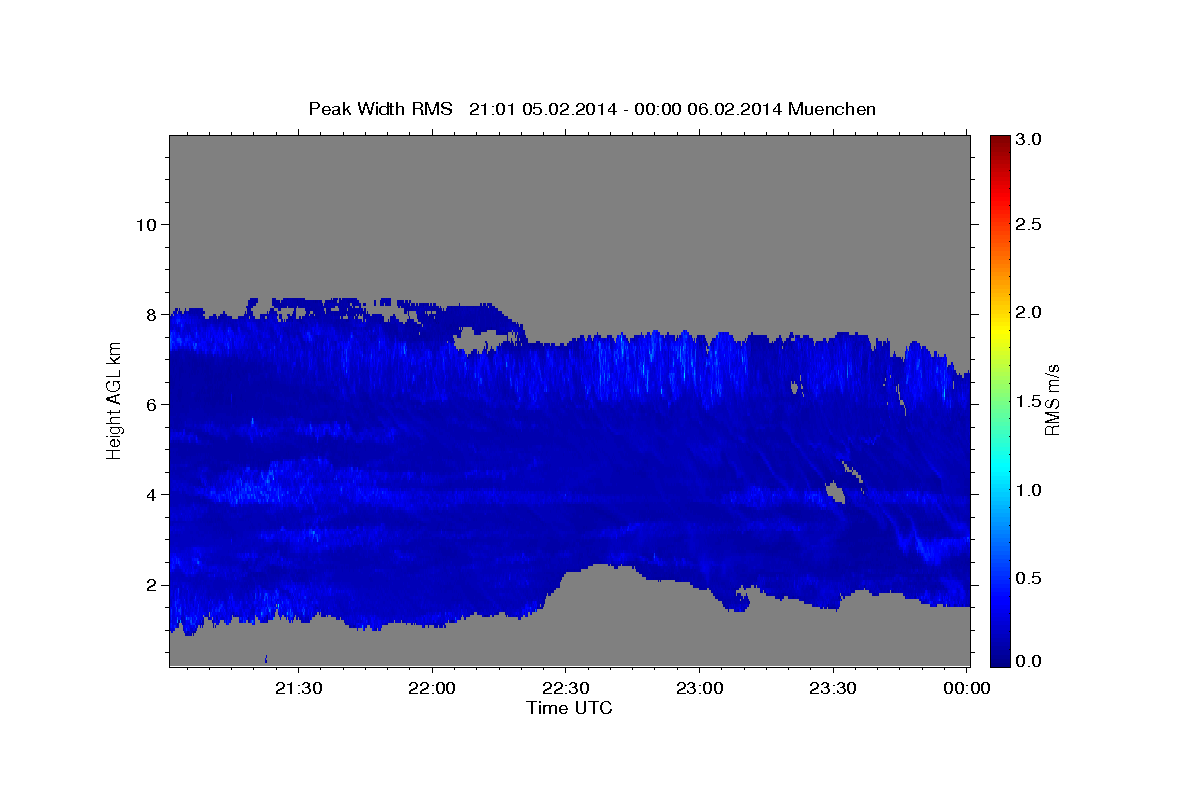Click the '23:30' time axis label
1200x800 pixels.
832,688
